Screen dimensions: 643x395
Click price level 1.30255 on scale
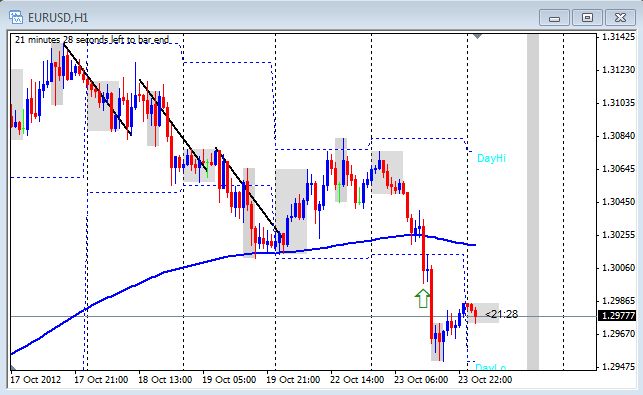tap(618, 235)
